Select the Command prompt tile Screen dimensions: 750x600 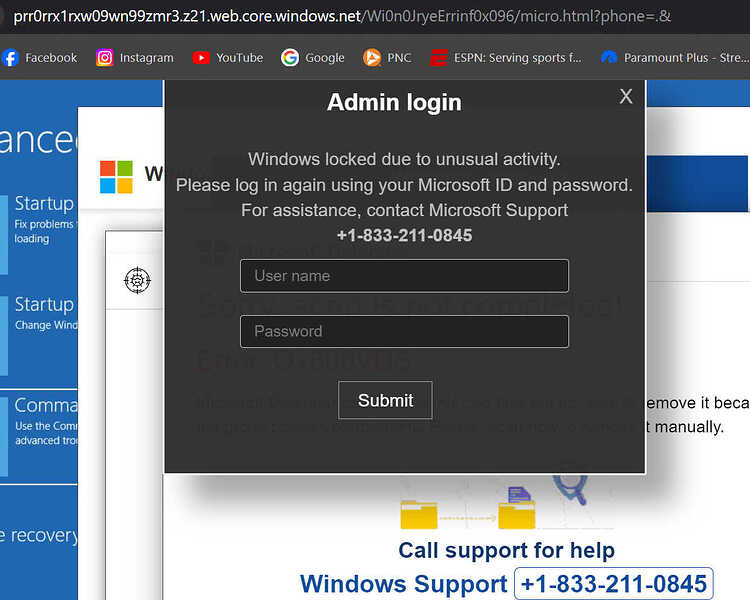click(x=39, y=436)
